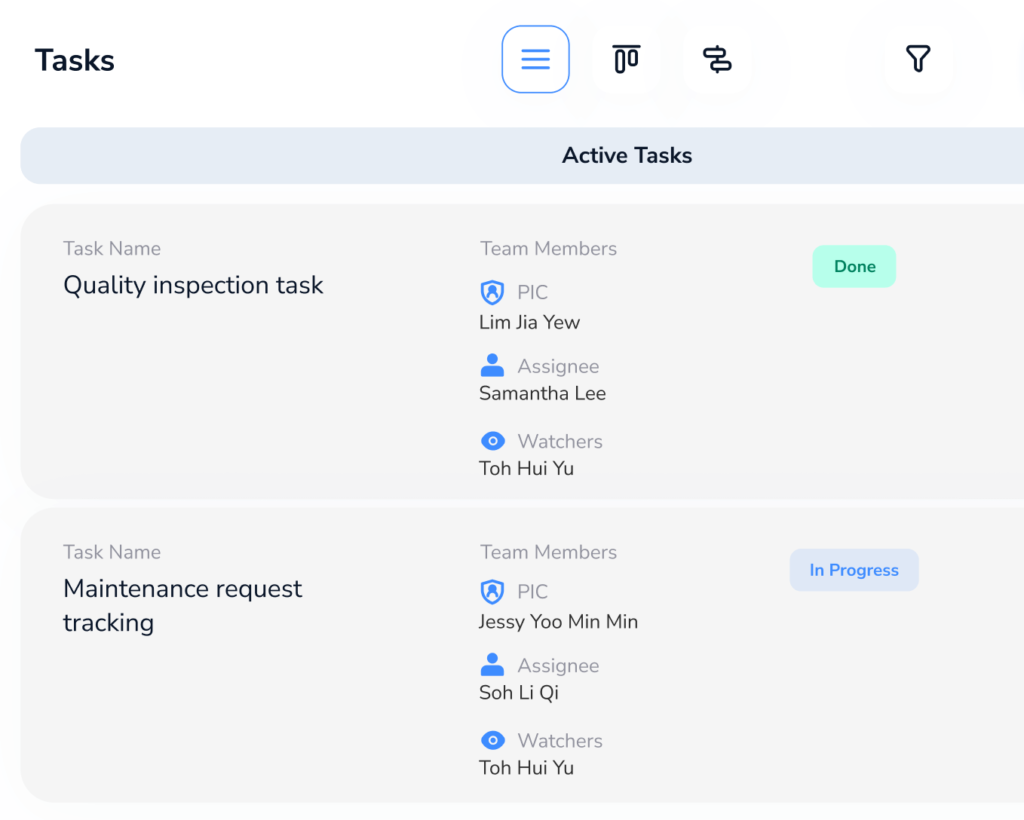Screen dimensions: 1024x820
Task: Open the Quality inspection task title
Action: [193, 285]
